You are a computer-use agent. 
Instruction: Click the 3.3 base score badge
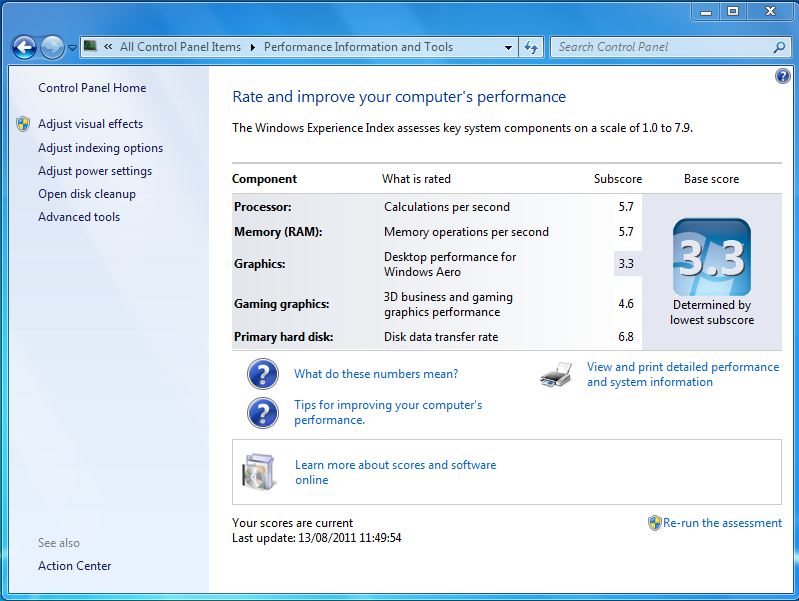[712, 257]
